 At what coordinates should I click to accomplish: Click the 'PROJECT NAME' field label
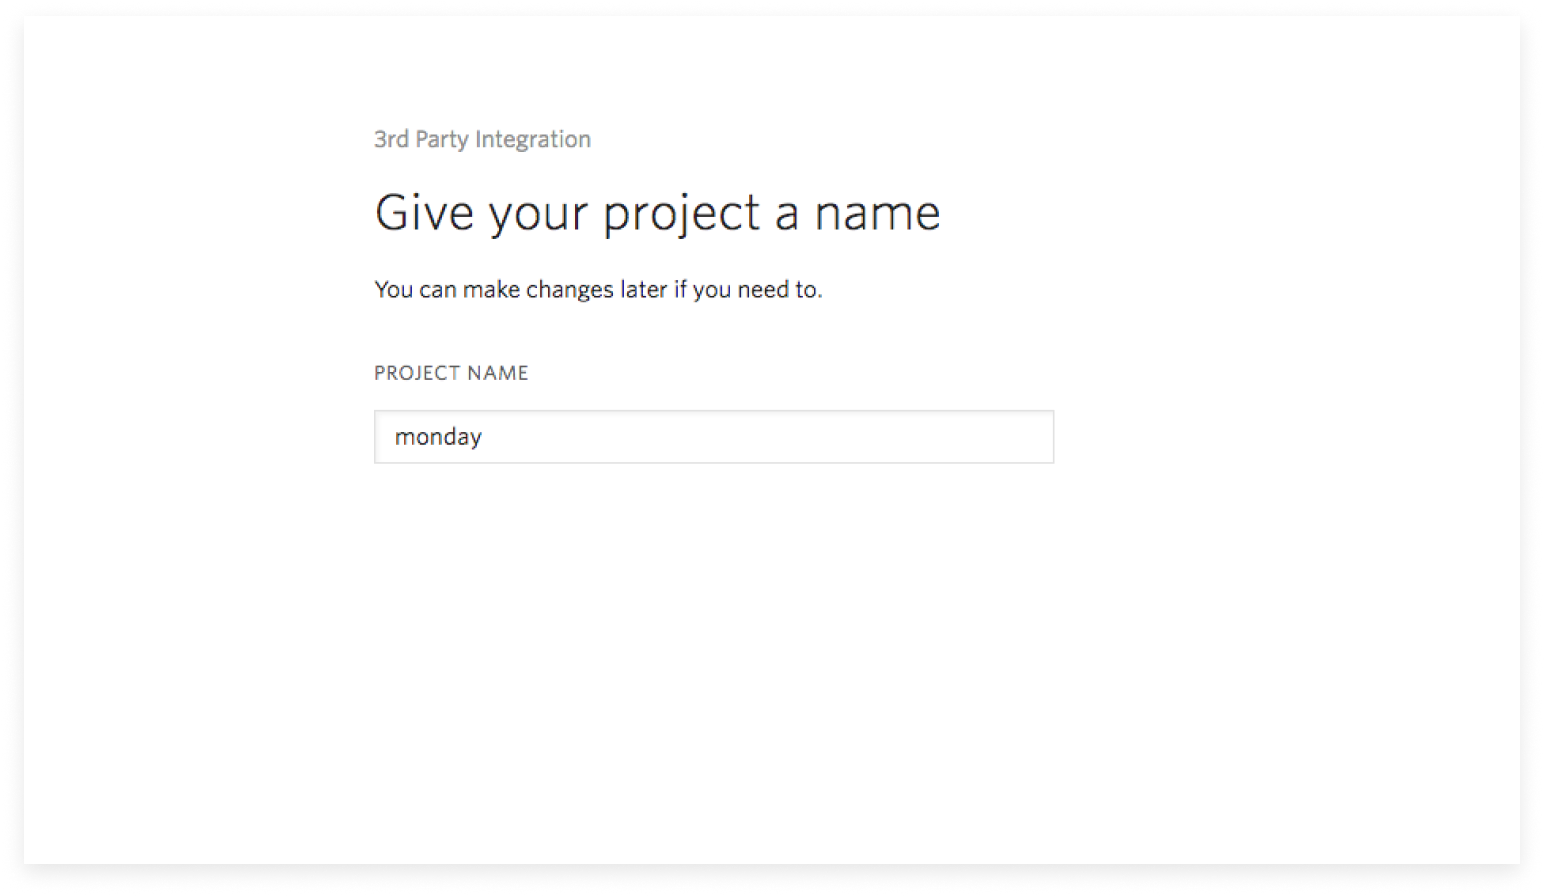451,373
